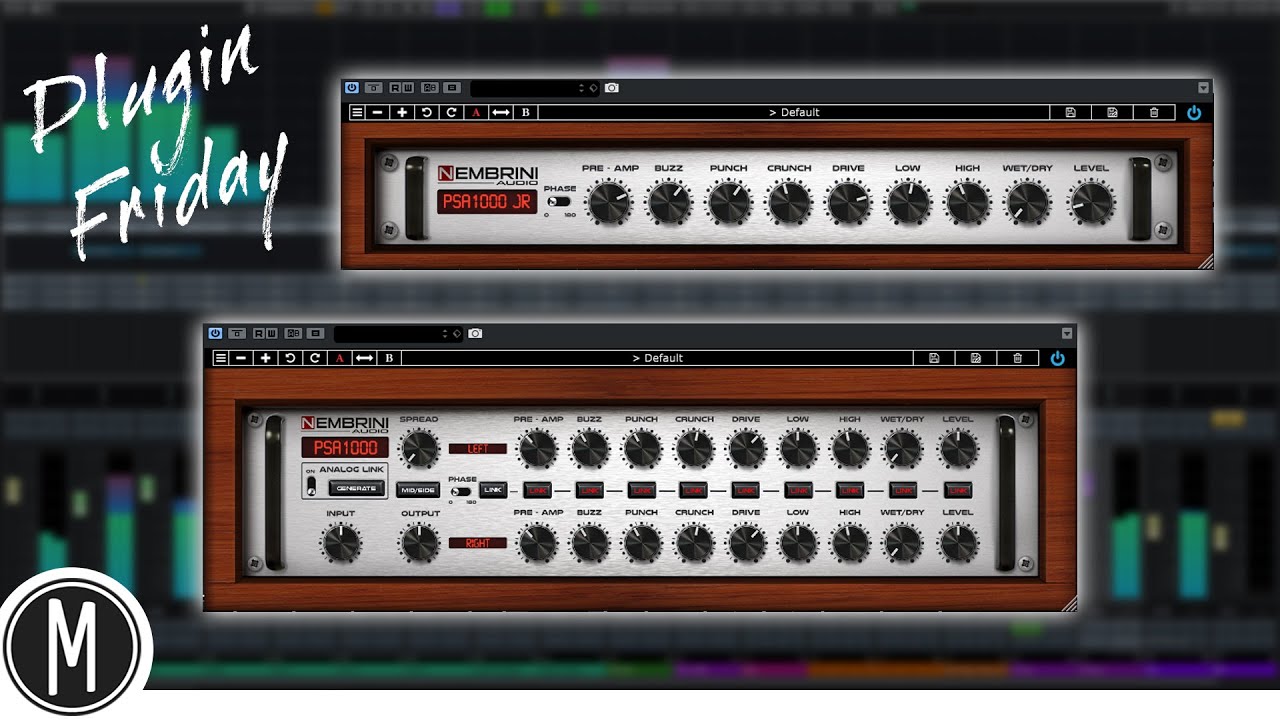1280x720 pixels.
Task: Click the PRE-AMP knob on PSA1000 JR
Action: [609, 203]
